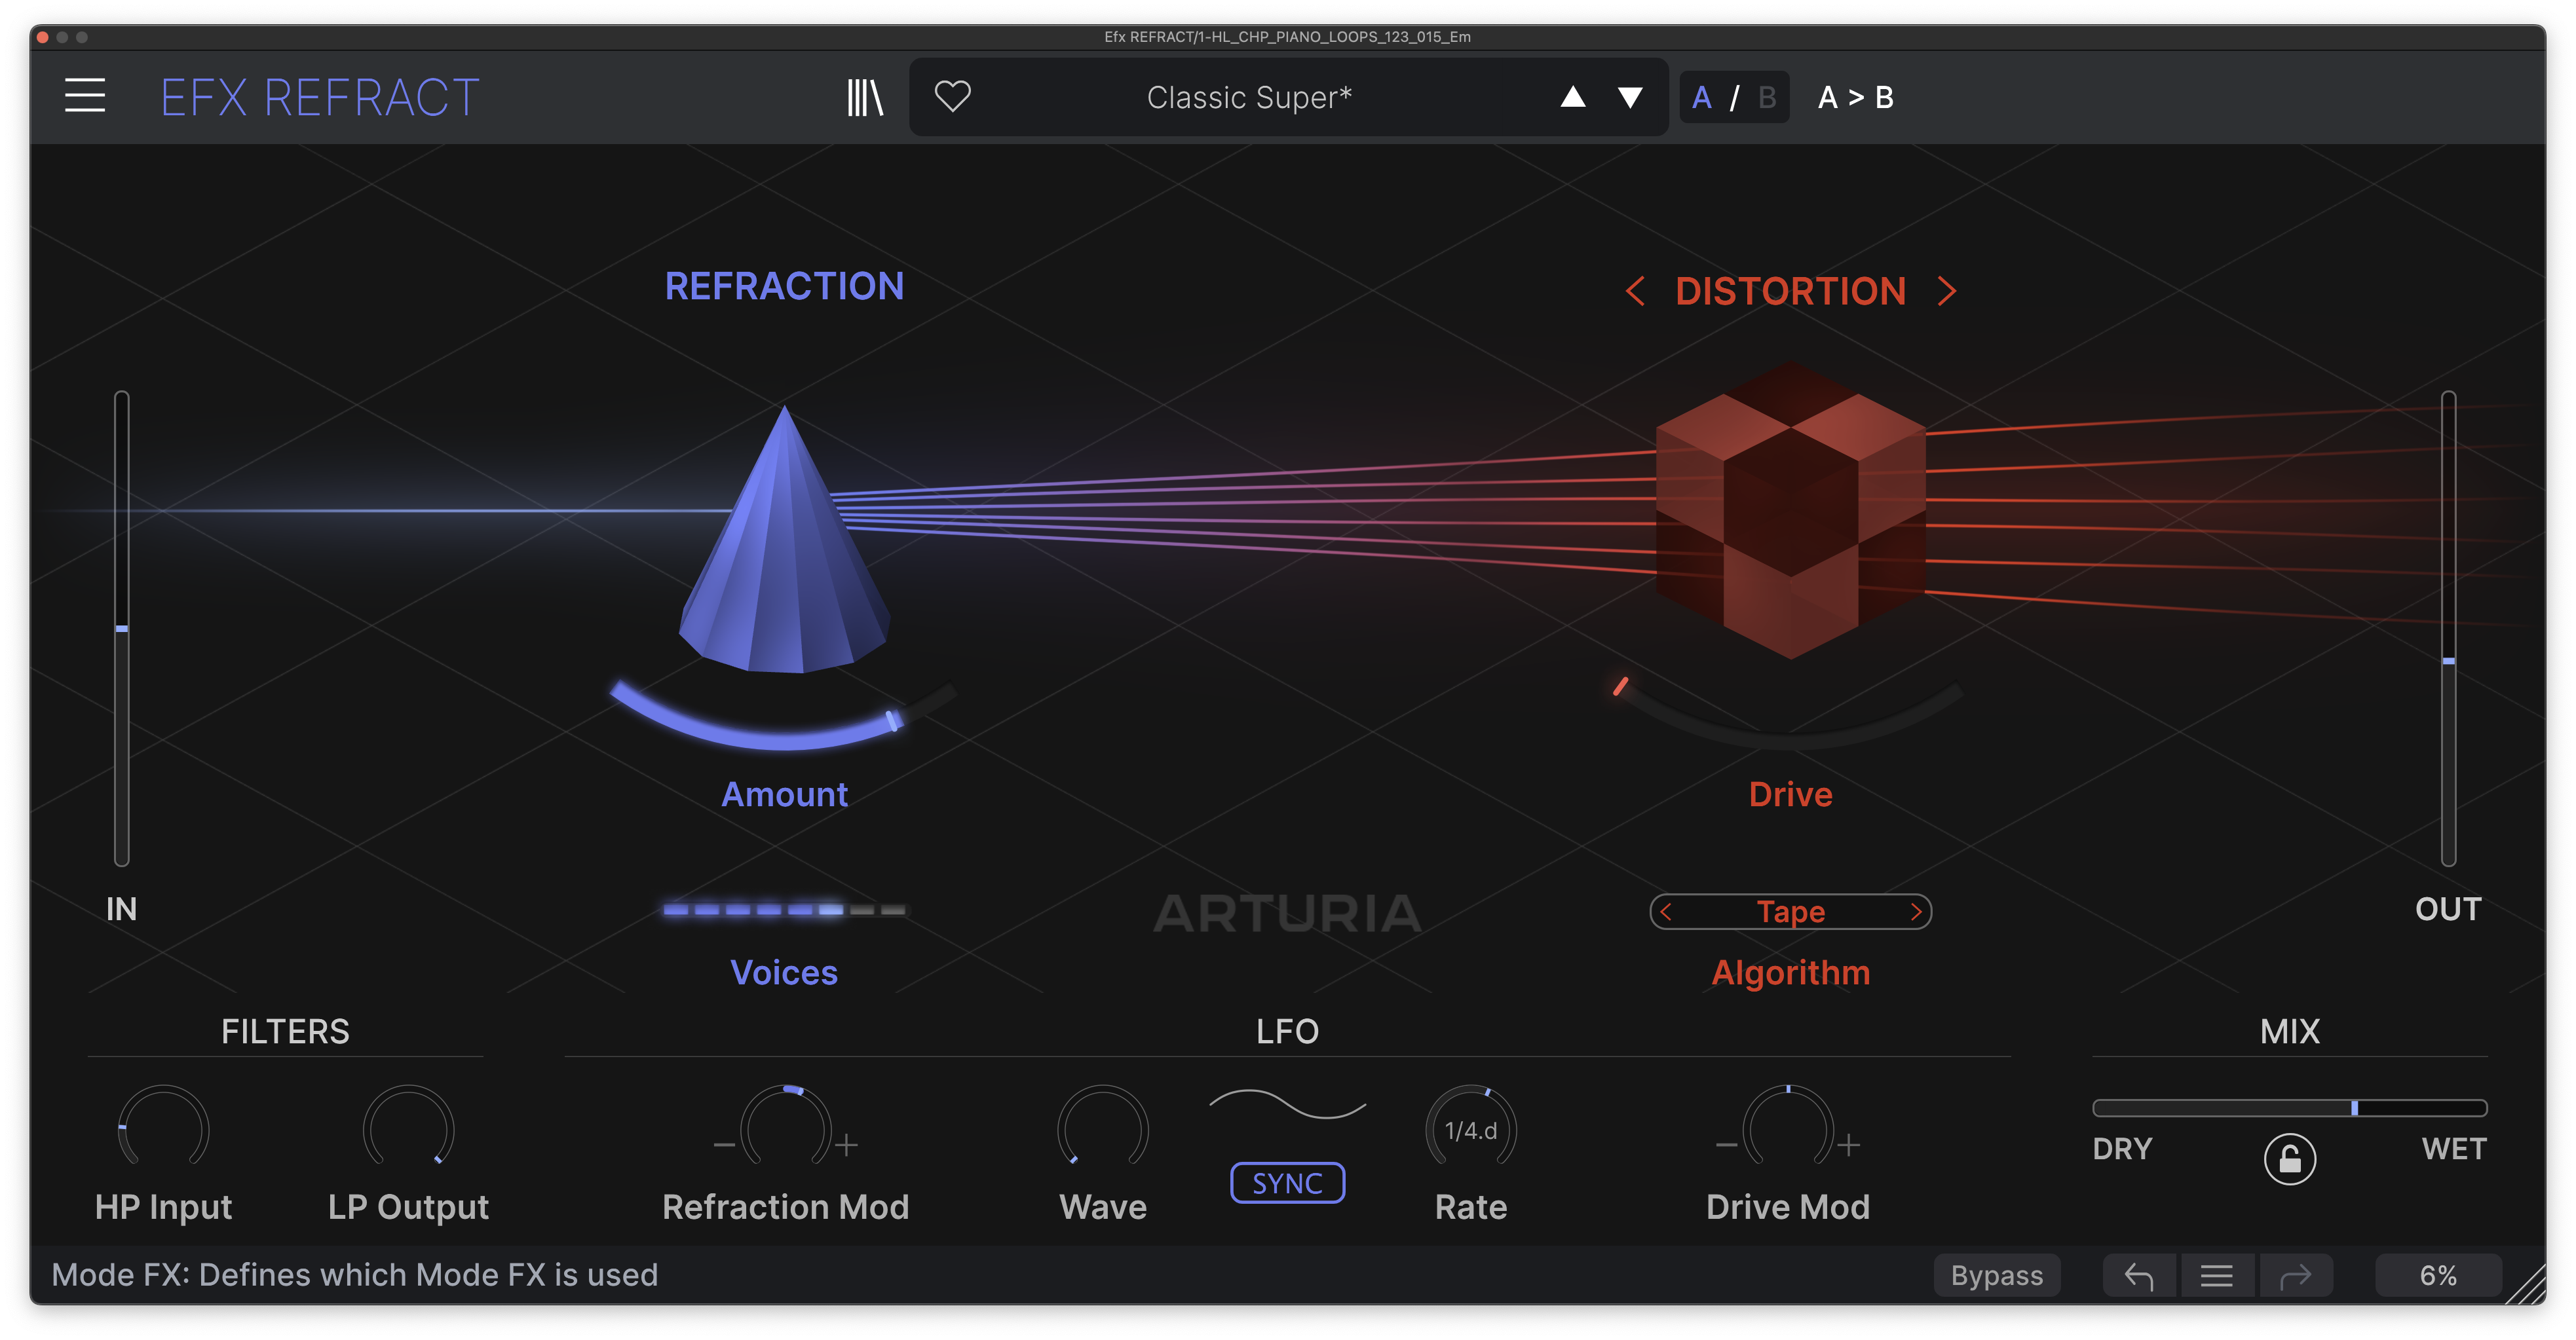Click the red distortion cube
This screenshot has width=2576, height=1340.
(1790, 510)
